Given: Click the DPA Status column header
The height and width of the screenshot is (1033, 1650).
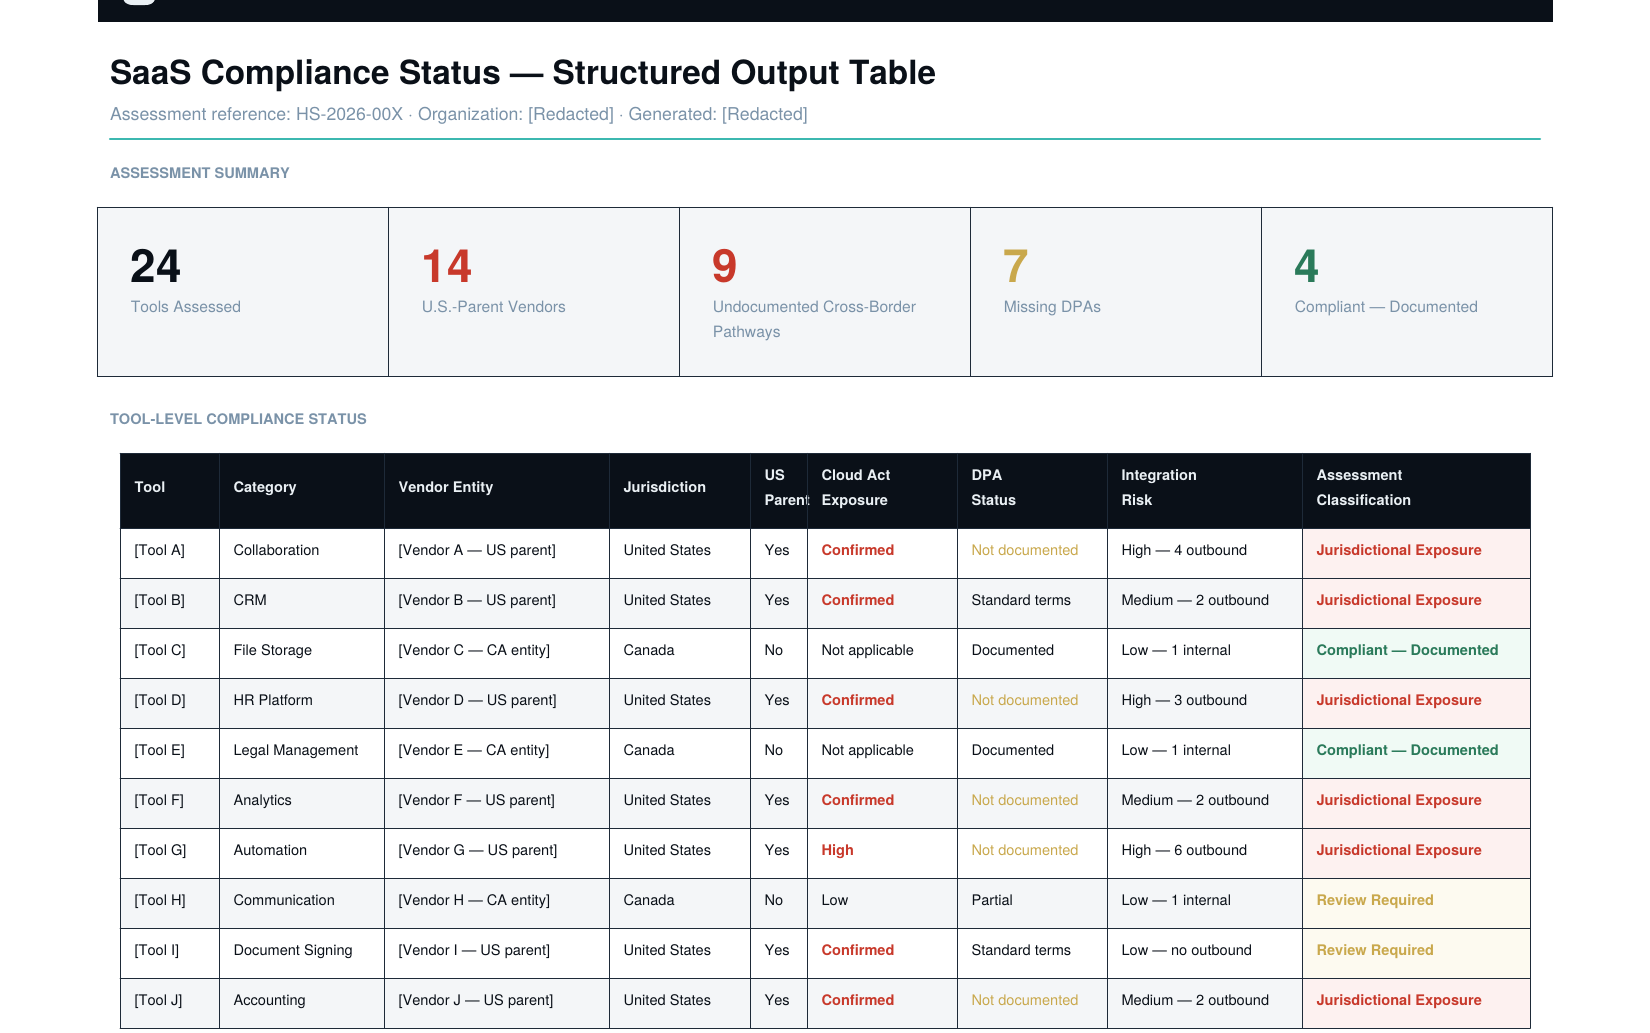Looking at the screenshot, I should (993, 488).
